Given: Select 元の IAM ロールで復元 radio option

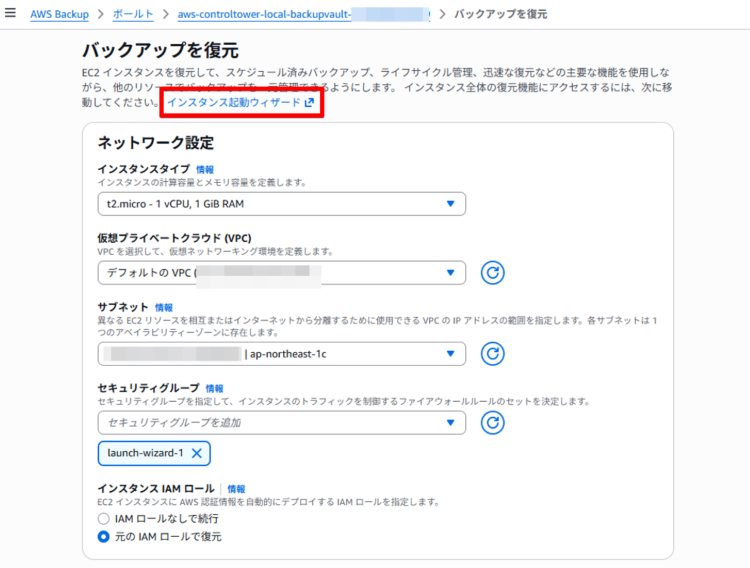Looking at the screenshot, I should click(103, 537).
